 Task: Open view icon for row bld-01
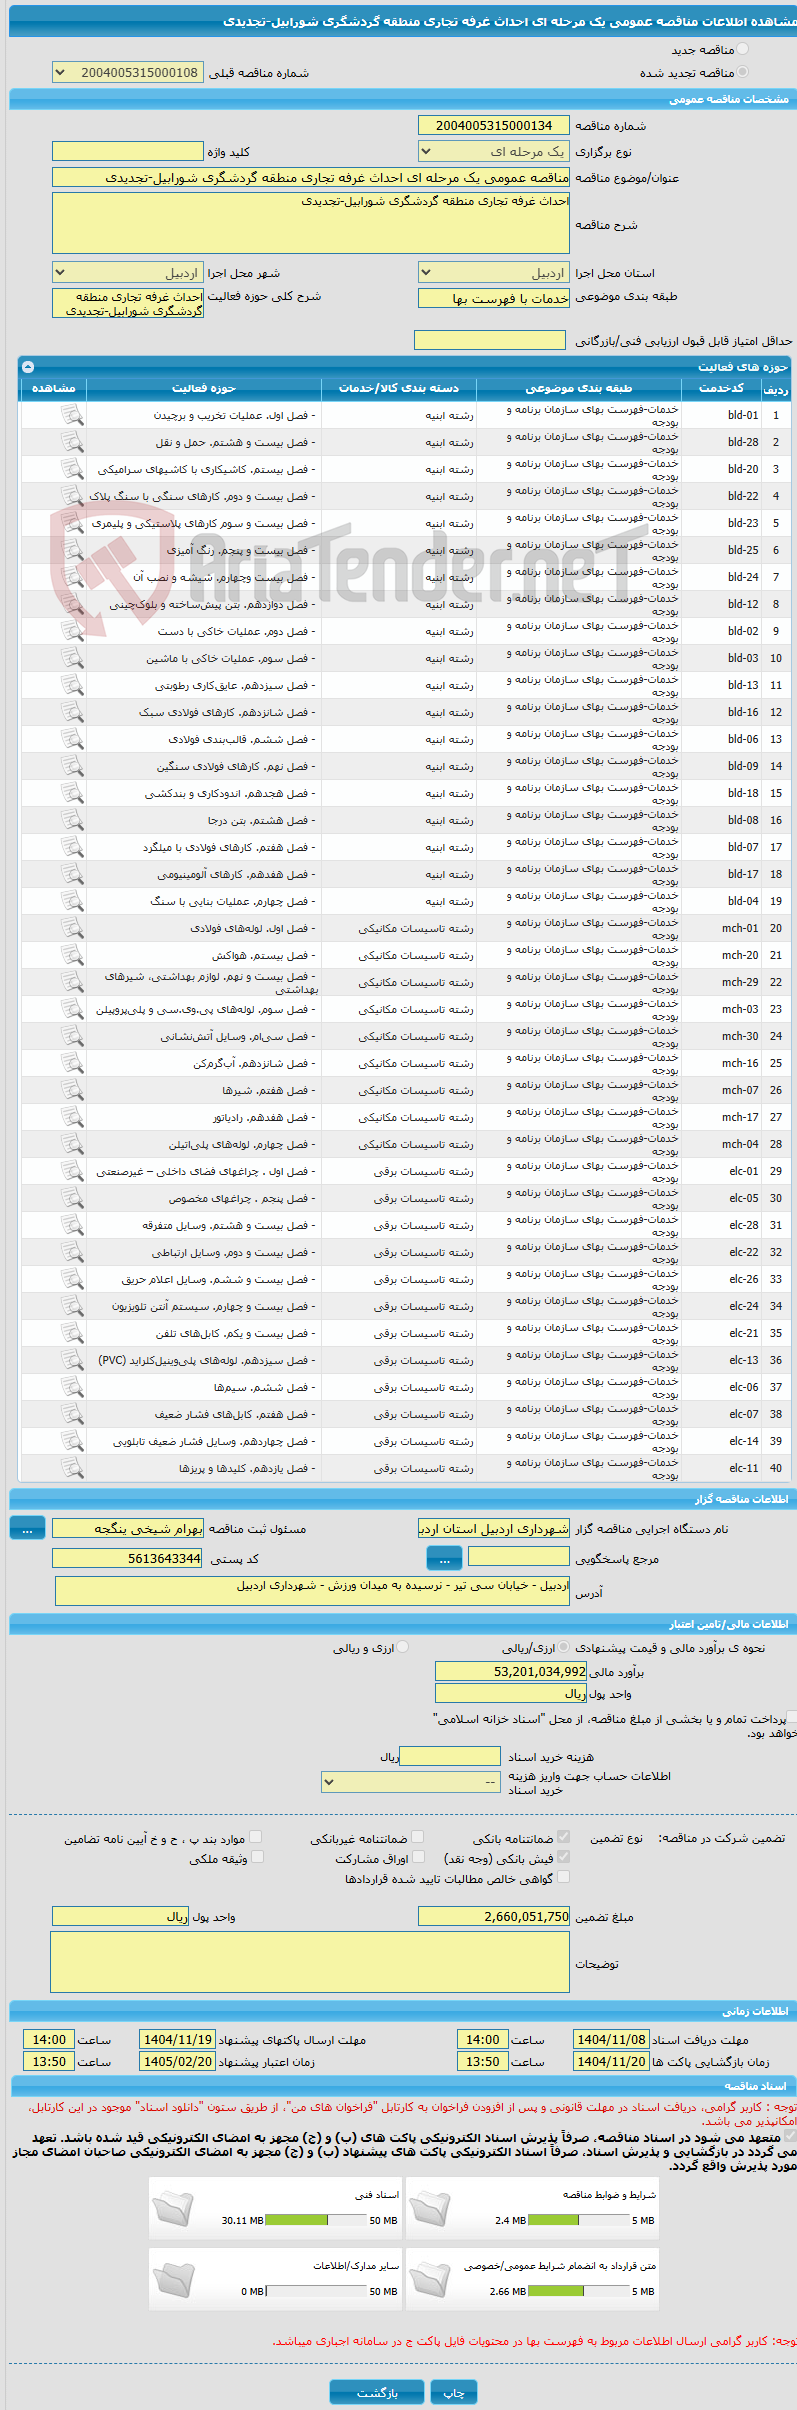[72, 415]
